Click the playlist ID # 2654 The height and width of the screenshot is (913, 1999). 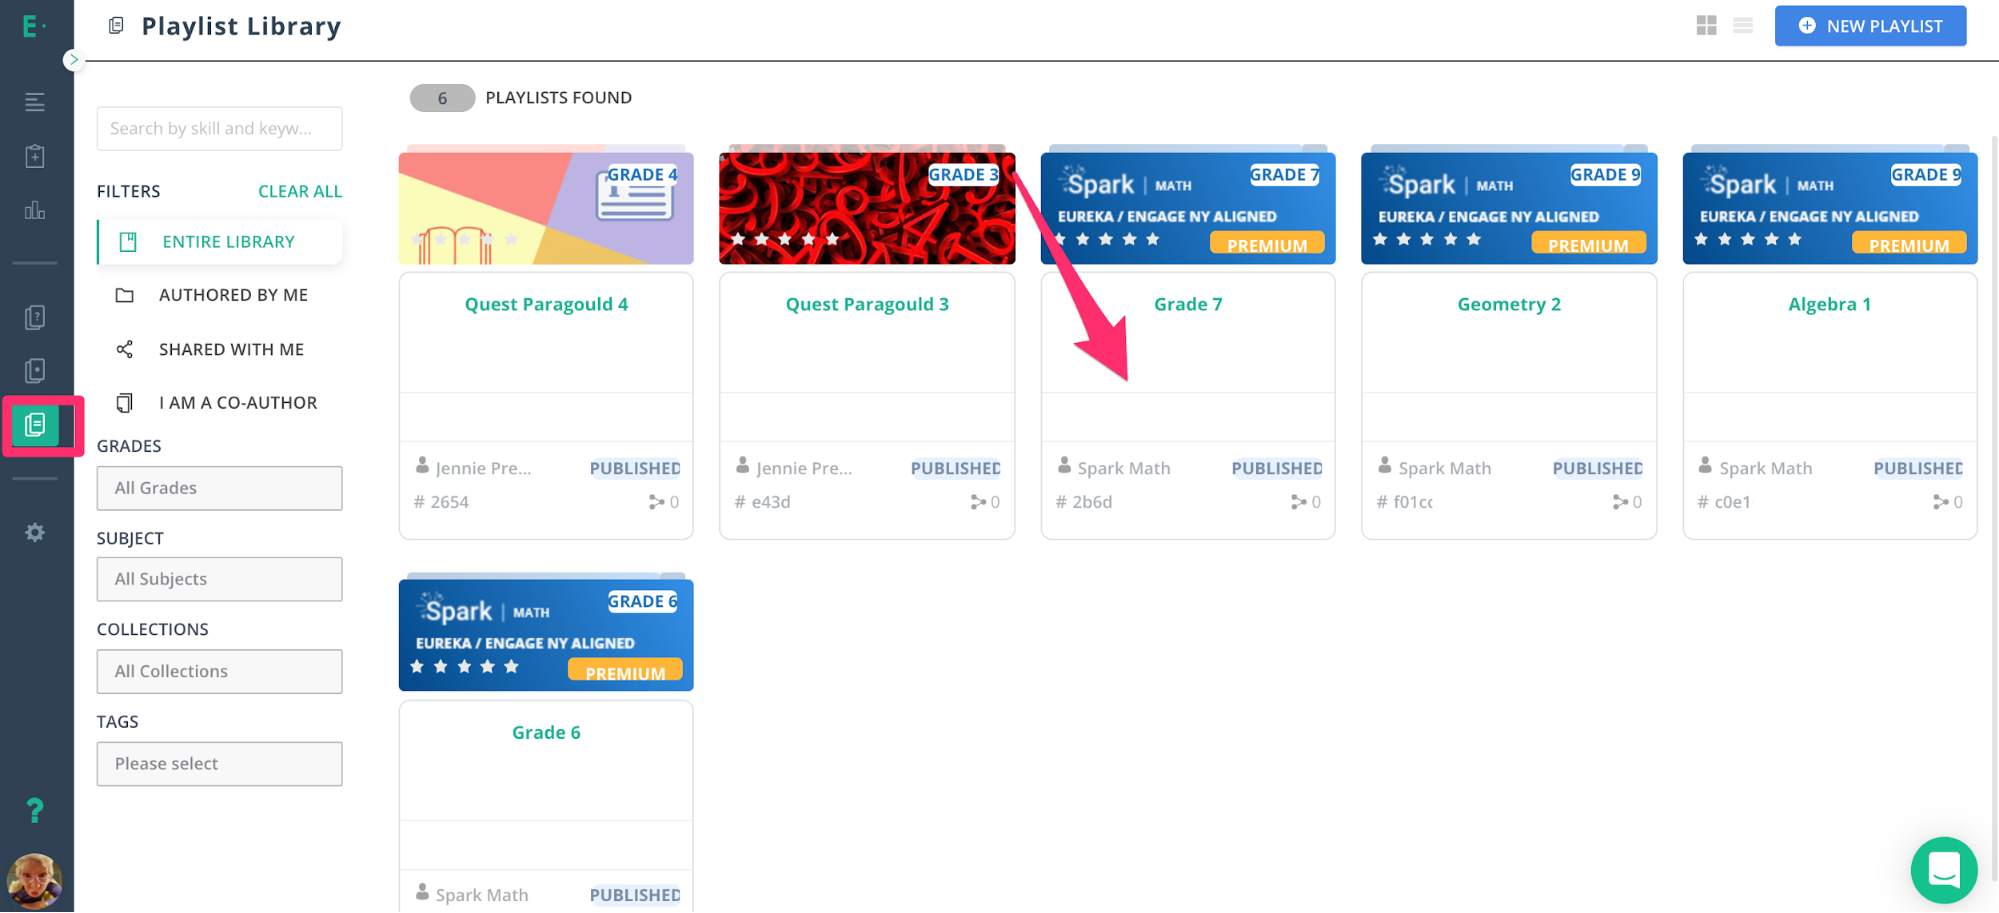point(441,502)
